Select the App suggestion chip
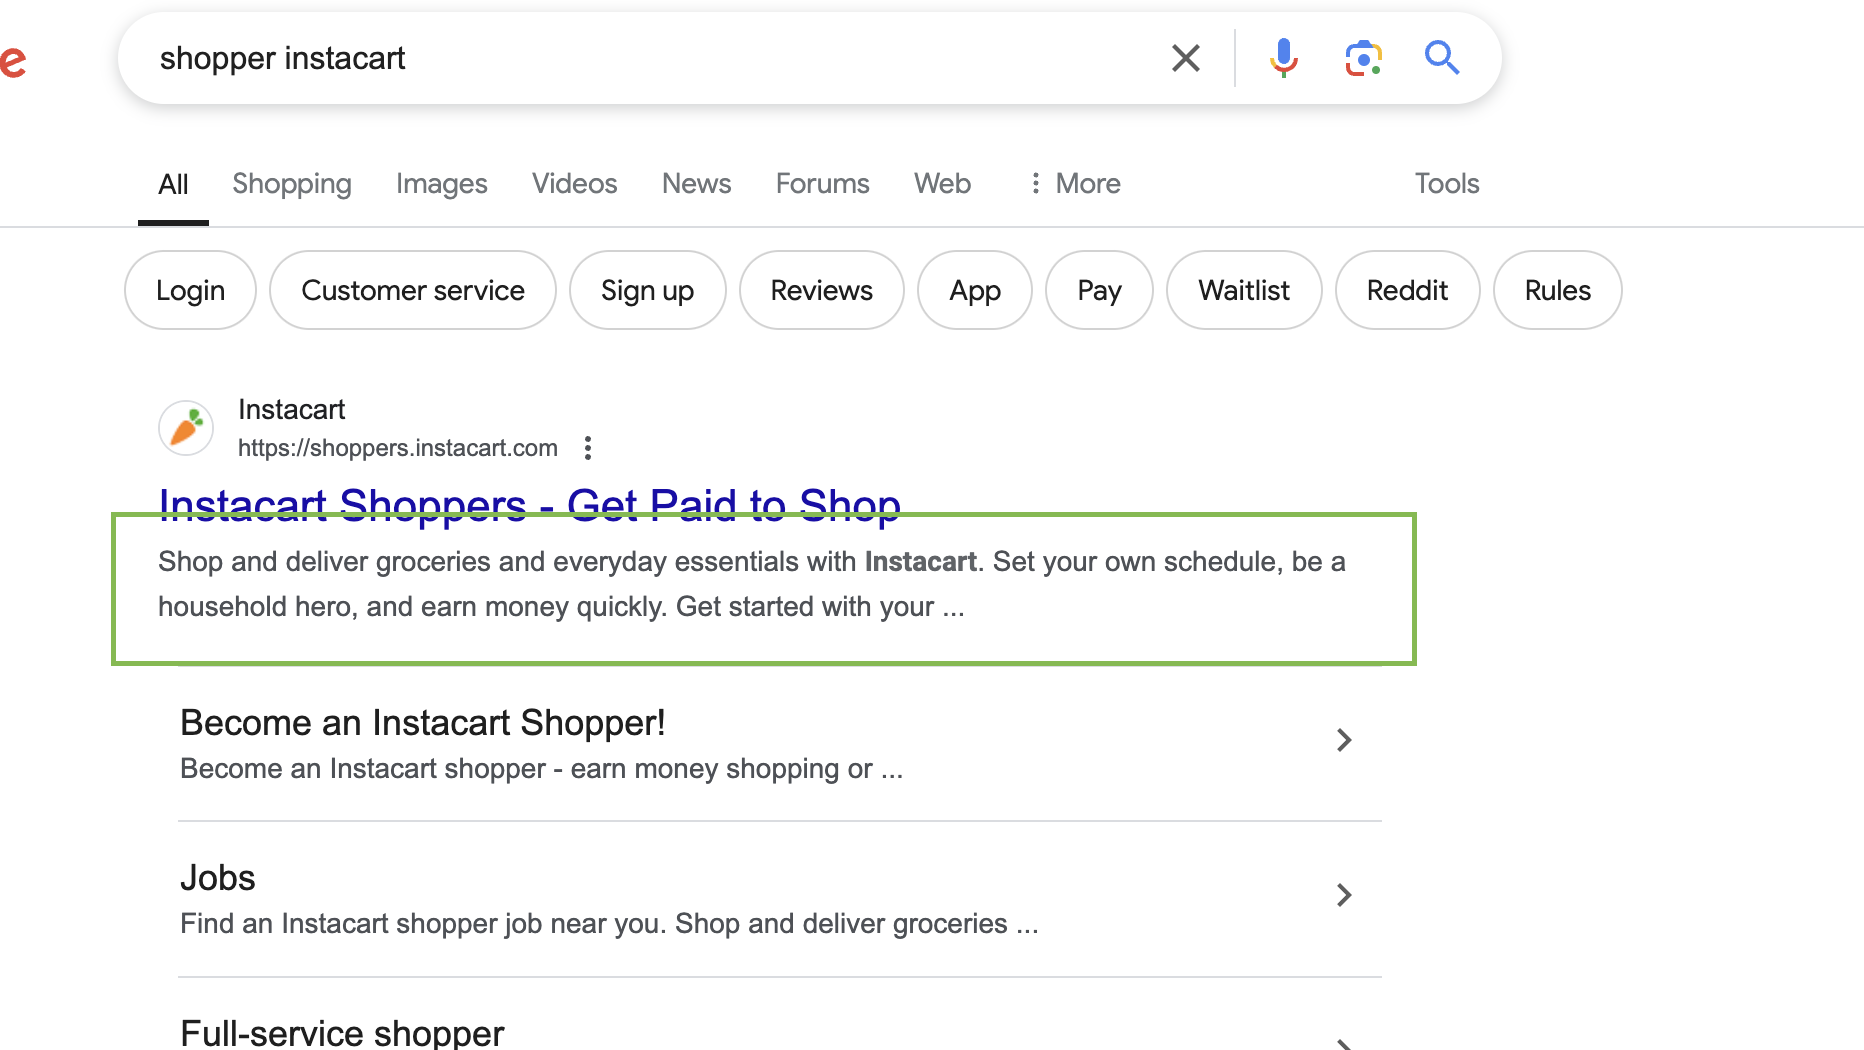Viewport: 1864px width, 1050px height. (974, 290)
